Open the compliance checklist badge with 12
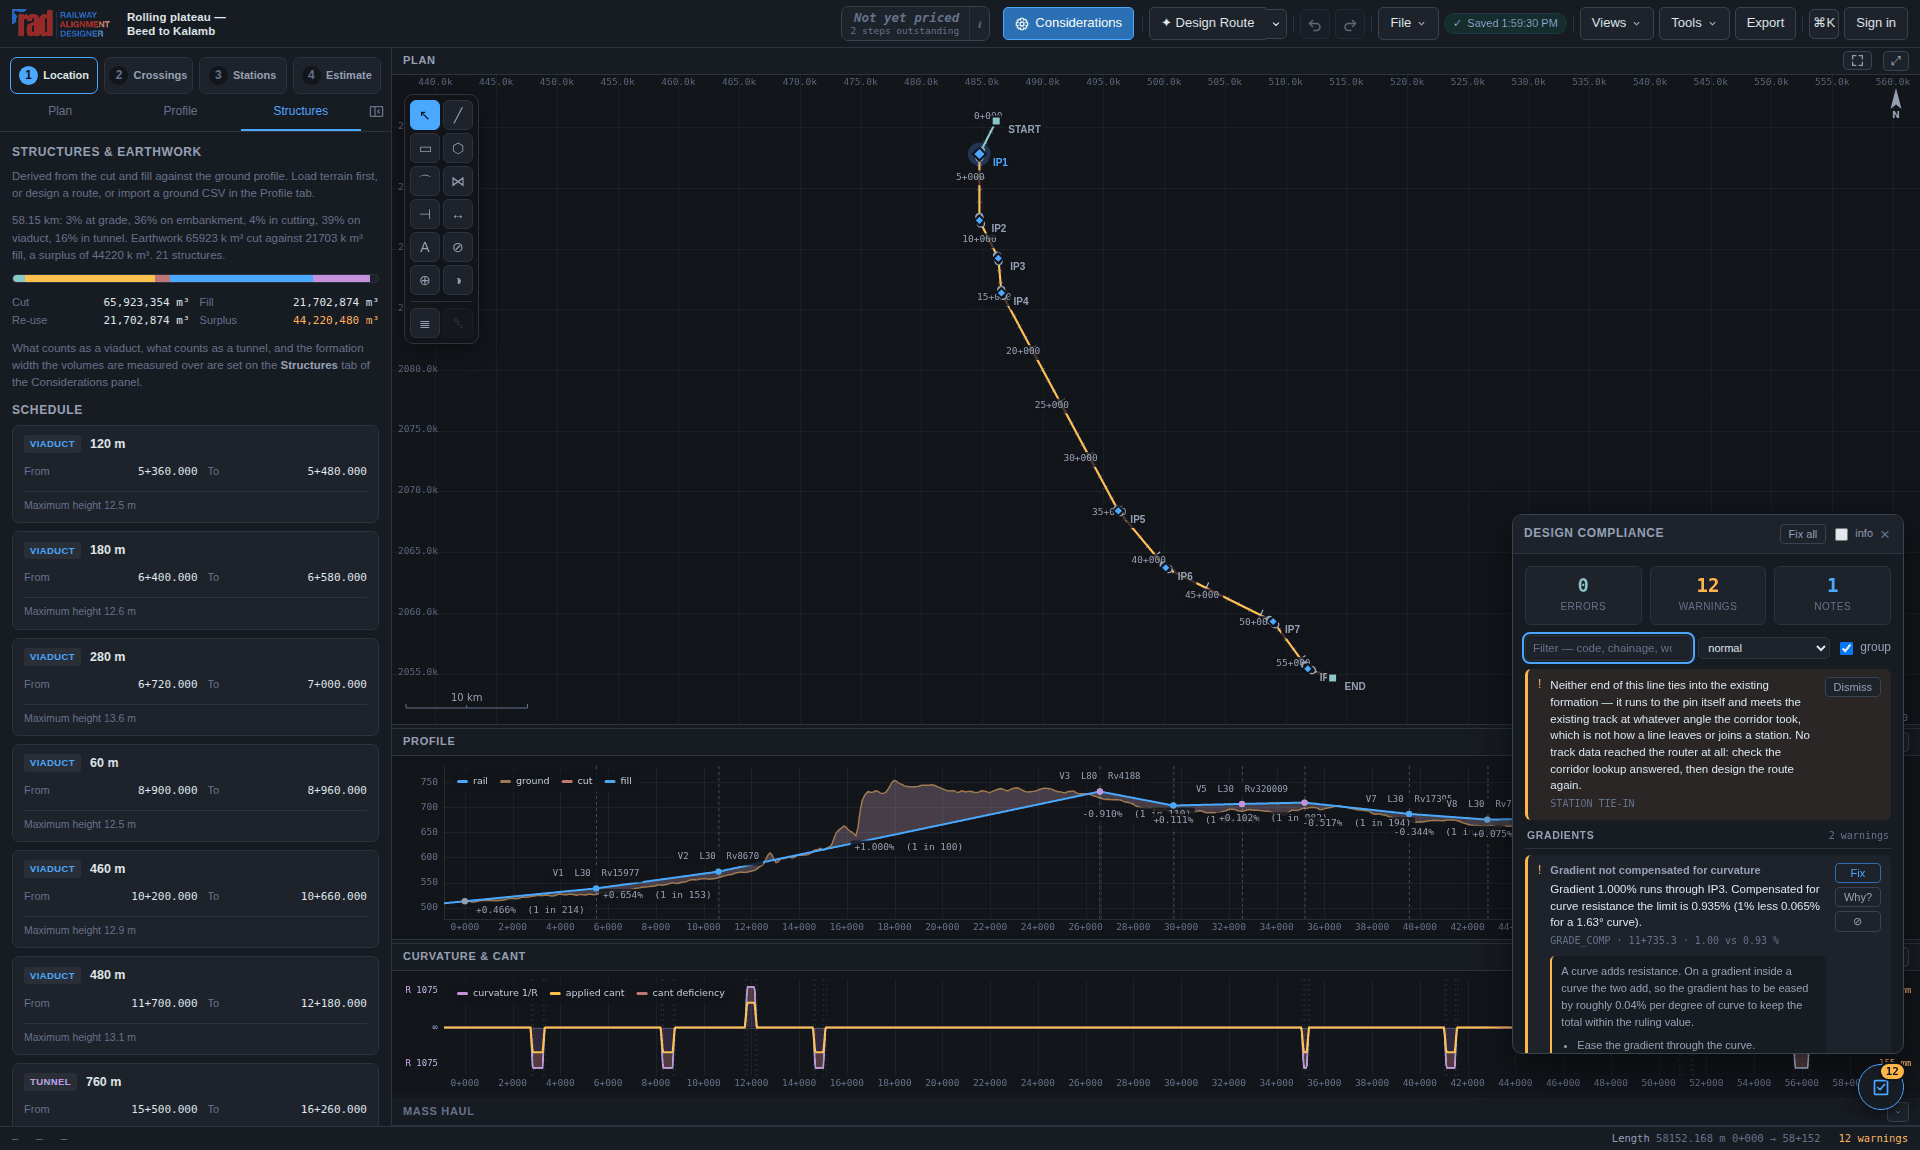 pyautogui.click(x=1881, y=1086)
